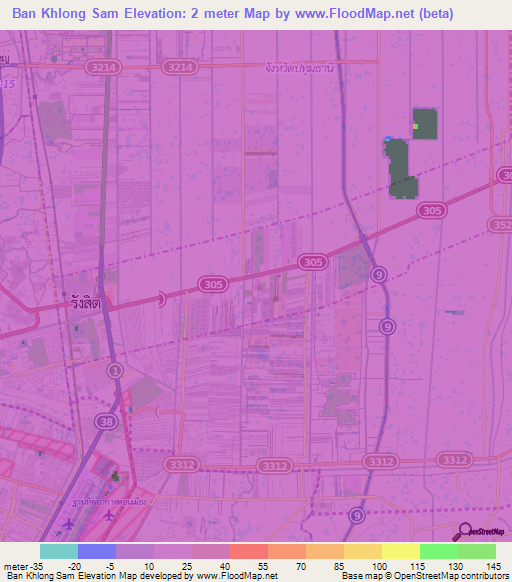Select the teal -35 meter legend swatch
Viewport: 512px width, 582px height.
pos(59,552)
